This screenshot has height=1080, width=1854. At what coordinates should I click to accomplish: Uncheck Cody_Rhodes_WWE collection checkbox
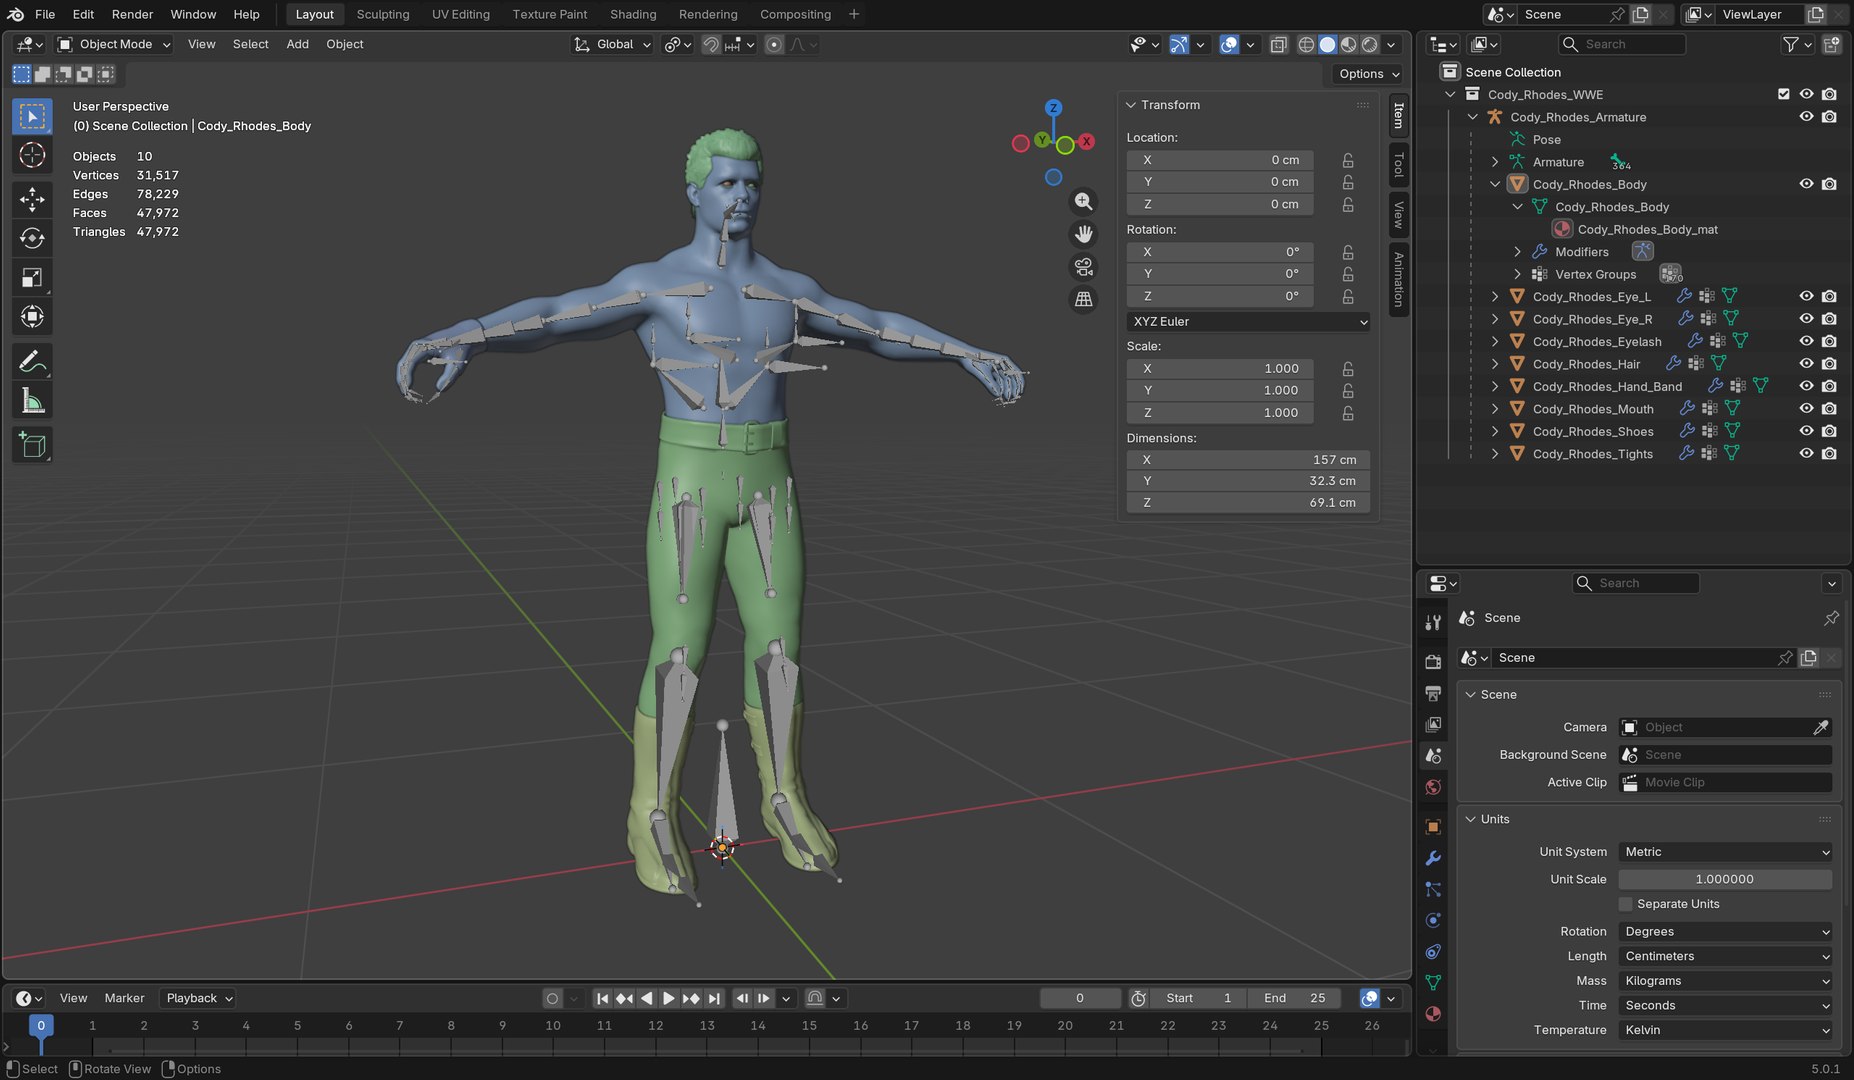(1783, 94)
